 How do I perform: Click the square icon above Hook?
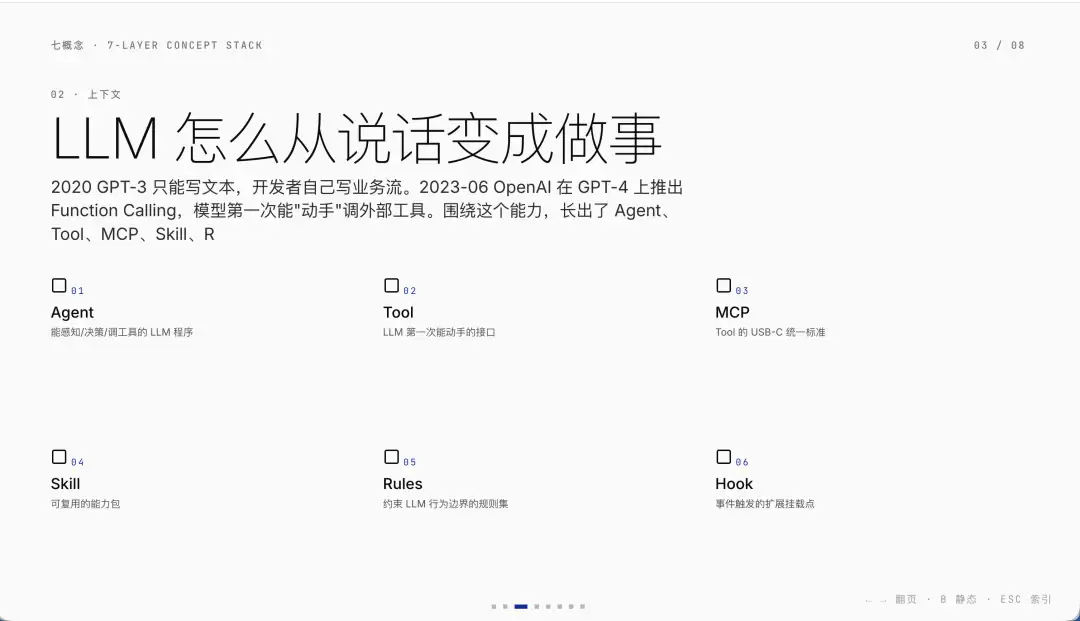[x=724, y=457]
